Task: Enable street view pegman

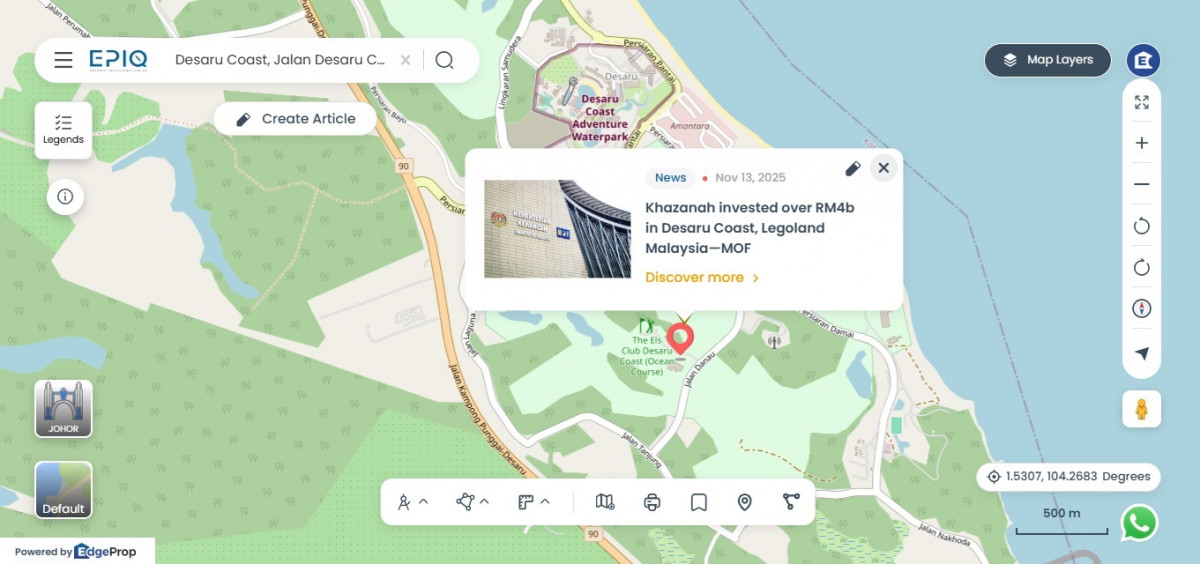Action: click(1141, 409)
